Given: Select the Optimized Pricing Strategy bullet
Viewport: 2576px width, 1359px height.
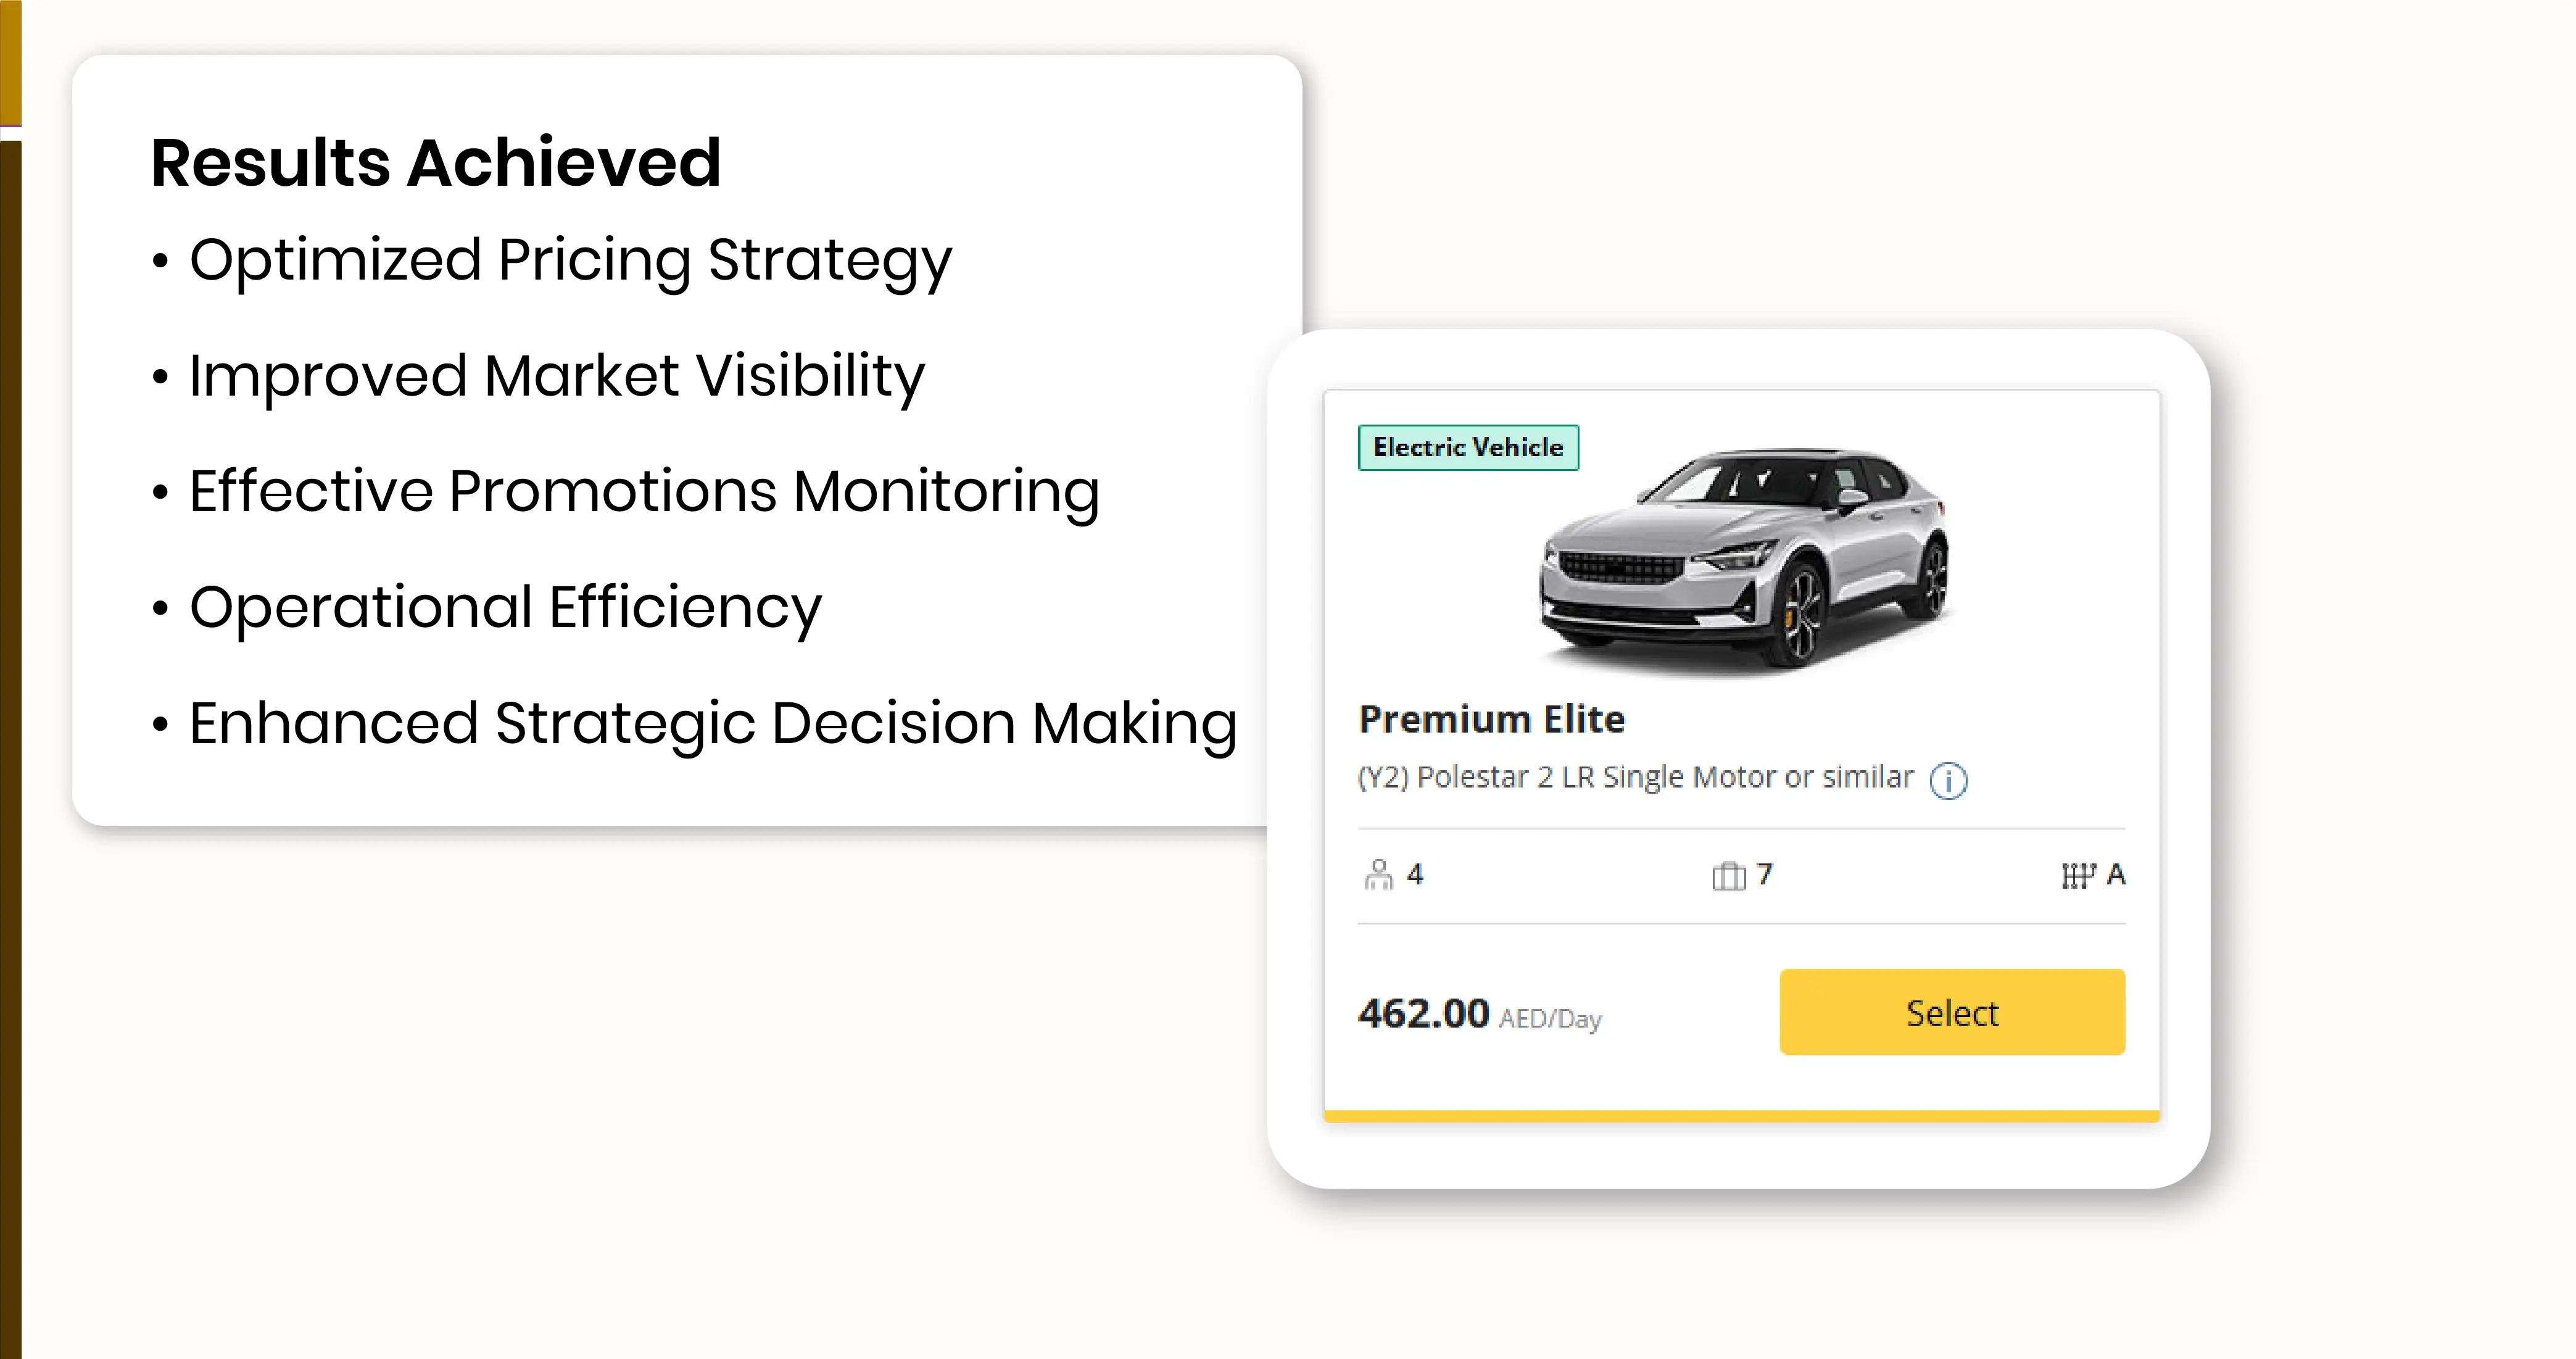Looking at the screenshot, I should pyautogui.click(x=570, y=260).
